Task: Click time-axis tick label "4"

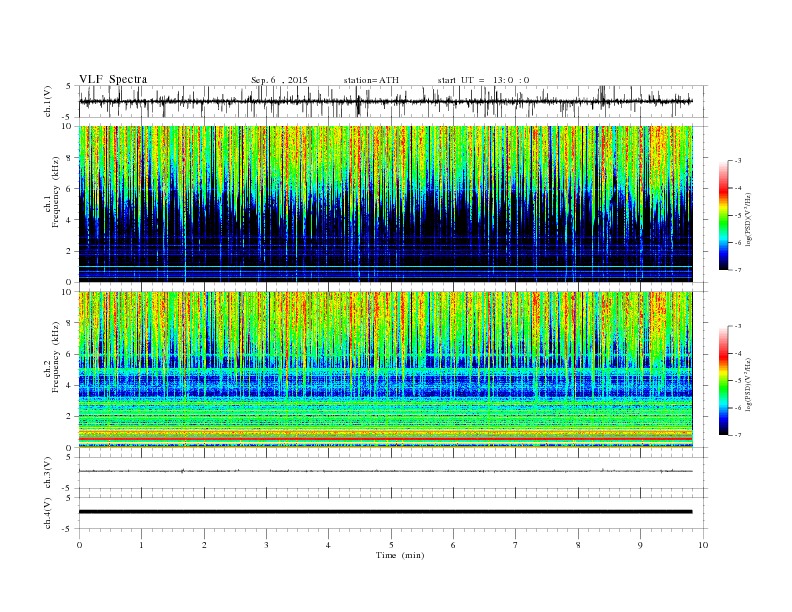Action: coord(328,545)
